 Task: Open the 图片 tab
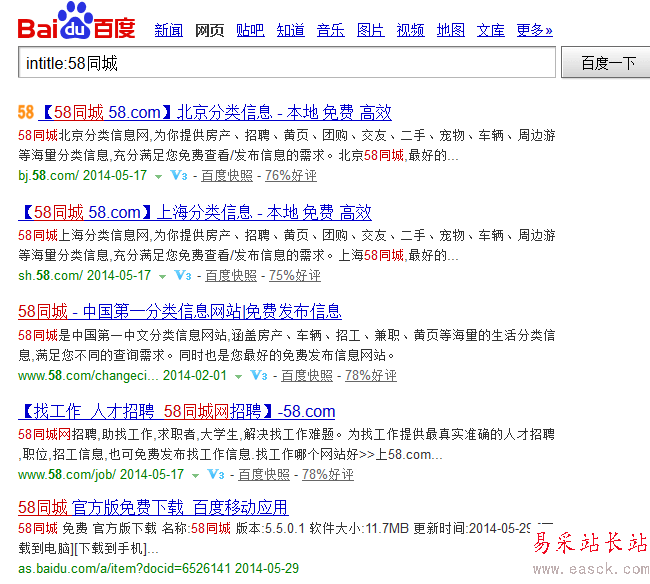click(371, 30)
